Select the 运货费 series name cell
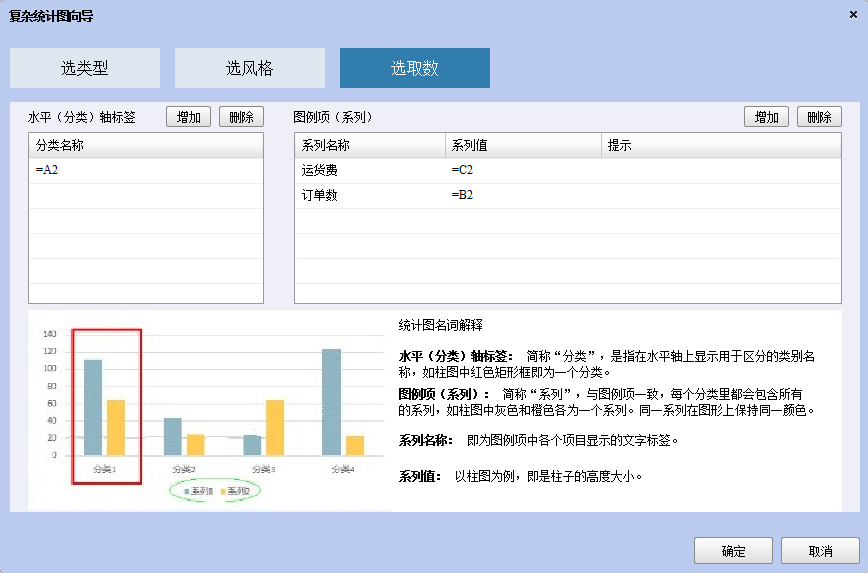 coord(369,171)
